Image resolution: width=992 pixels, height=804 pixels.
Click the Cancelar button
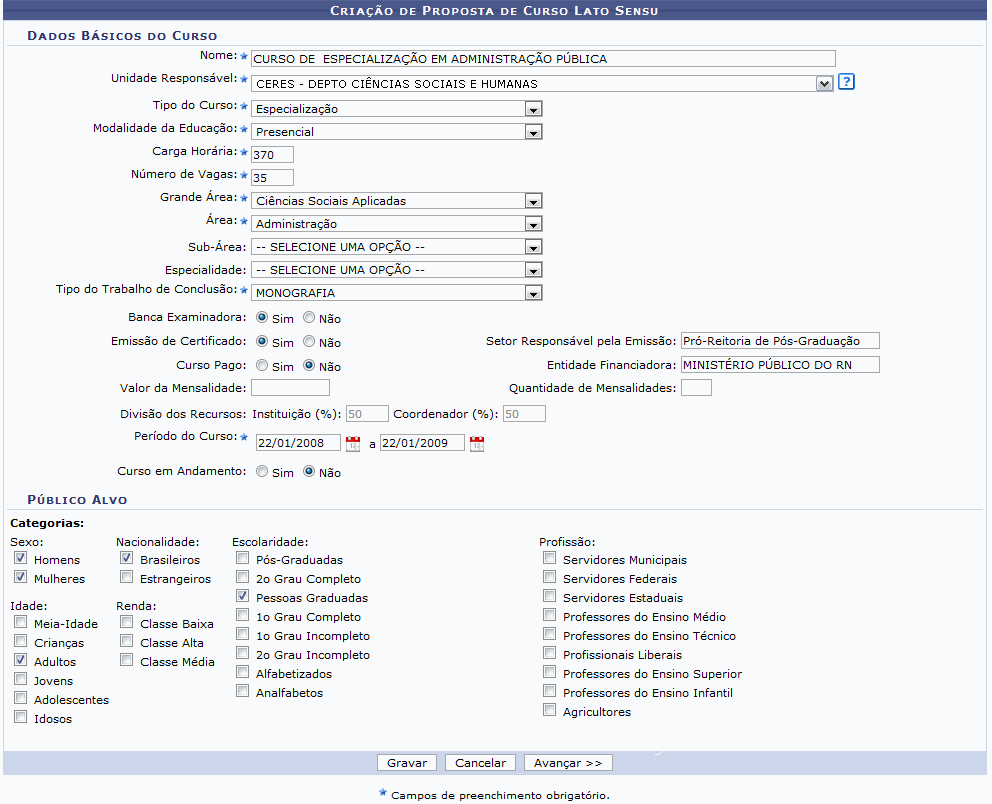click(480, 763)
